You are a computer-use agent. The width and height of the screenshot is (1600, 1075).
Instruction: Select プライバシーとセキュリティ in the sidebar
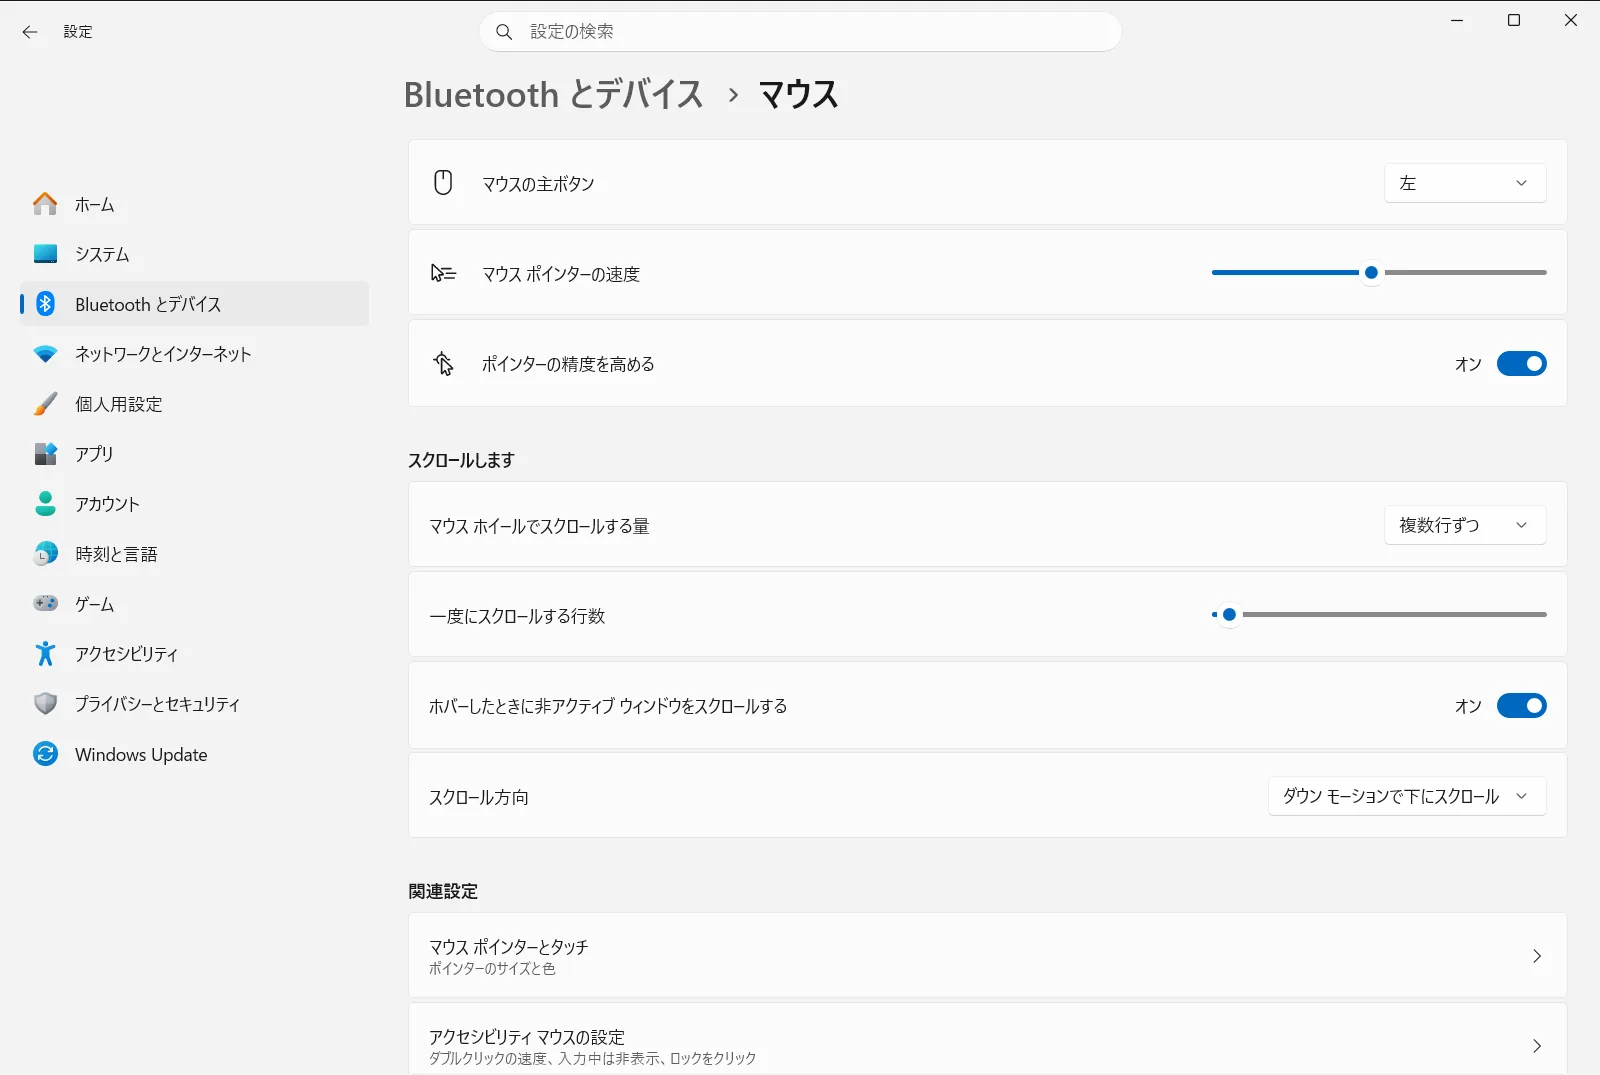tap(194, 704)
